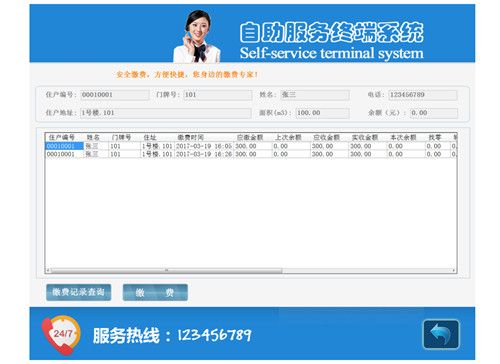Select the second record row 00010001
500x364 pixels.
tap(251, 154)
